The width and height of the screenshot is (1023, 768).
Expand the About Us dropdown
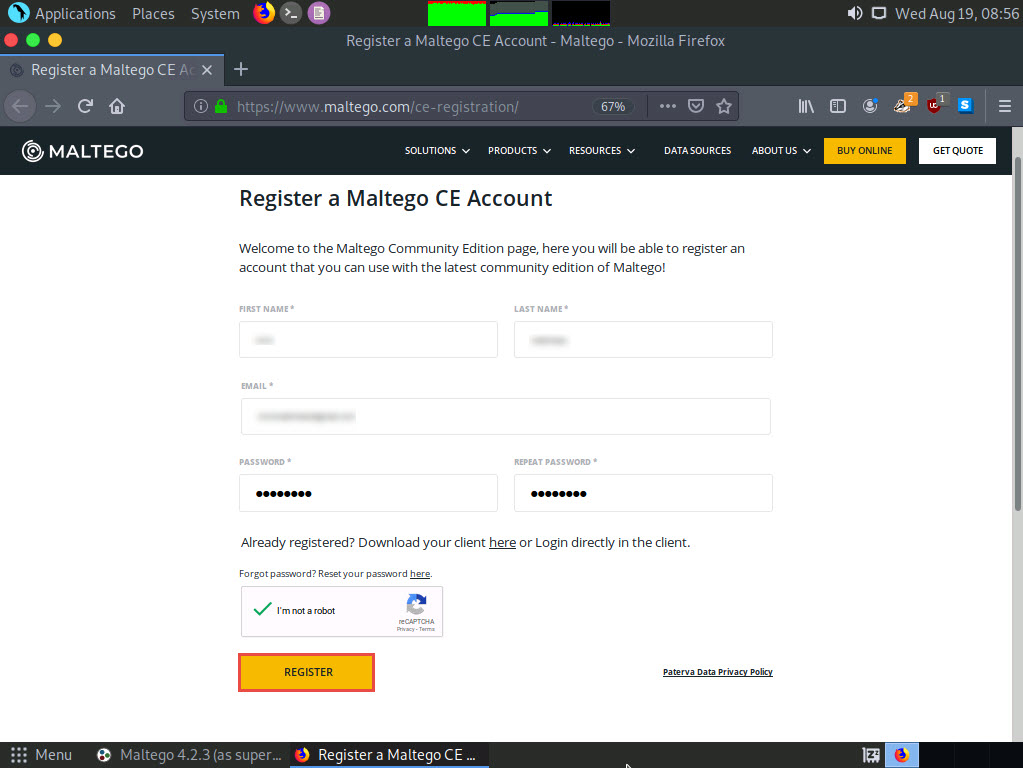(781, 151)
